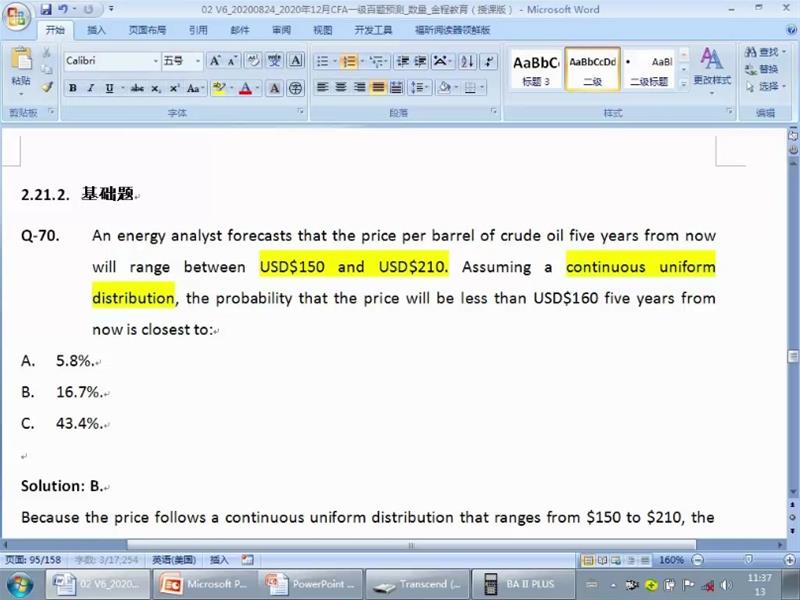Click Grow Font icon
Screen dimensions: 800x600
(215, 61)
